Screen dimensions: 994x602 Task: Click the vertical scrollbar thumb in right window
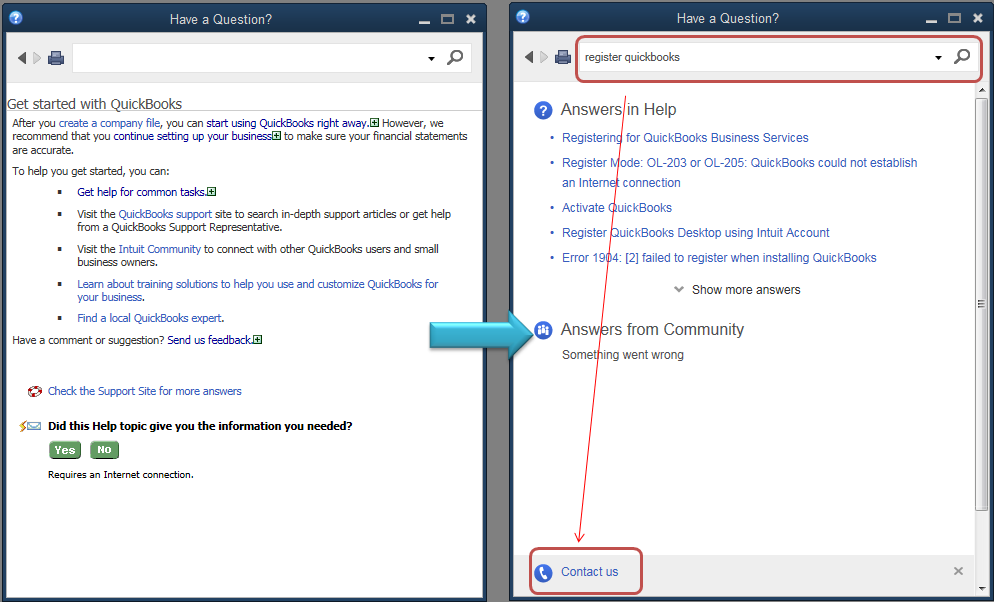(x=982, y=303)
